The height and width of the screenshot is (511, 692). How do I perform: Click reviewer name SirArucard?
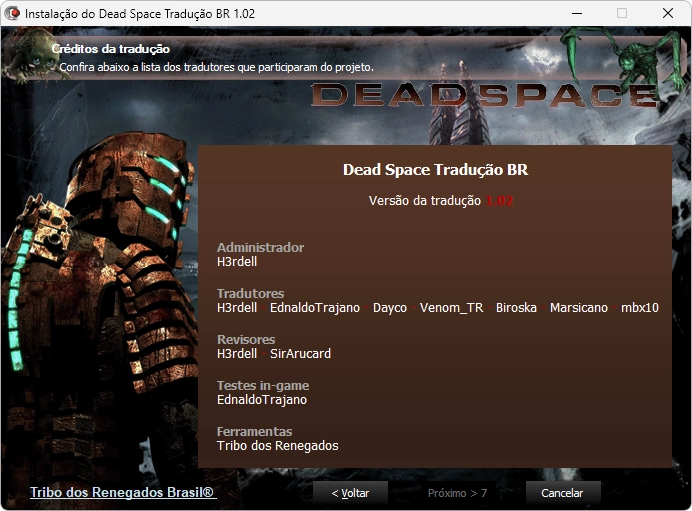pos(300,353)
